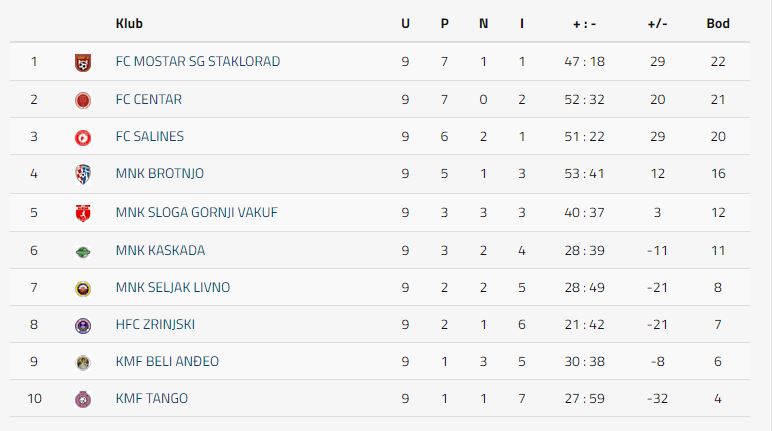
Task: Open the HFC ZRINJSKI club link
Action: point(158,325)
